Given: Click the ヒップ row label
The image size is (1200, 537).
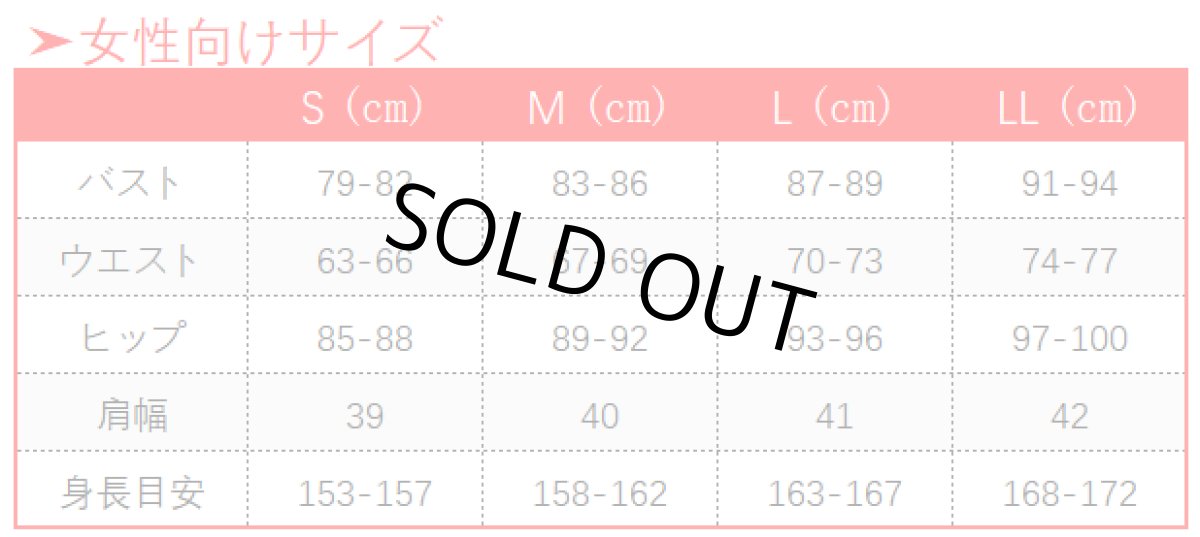Looking at the screenshot, I should click(x=131, y=339).
